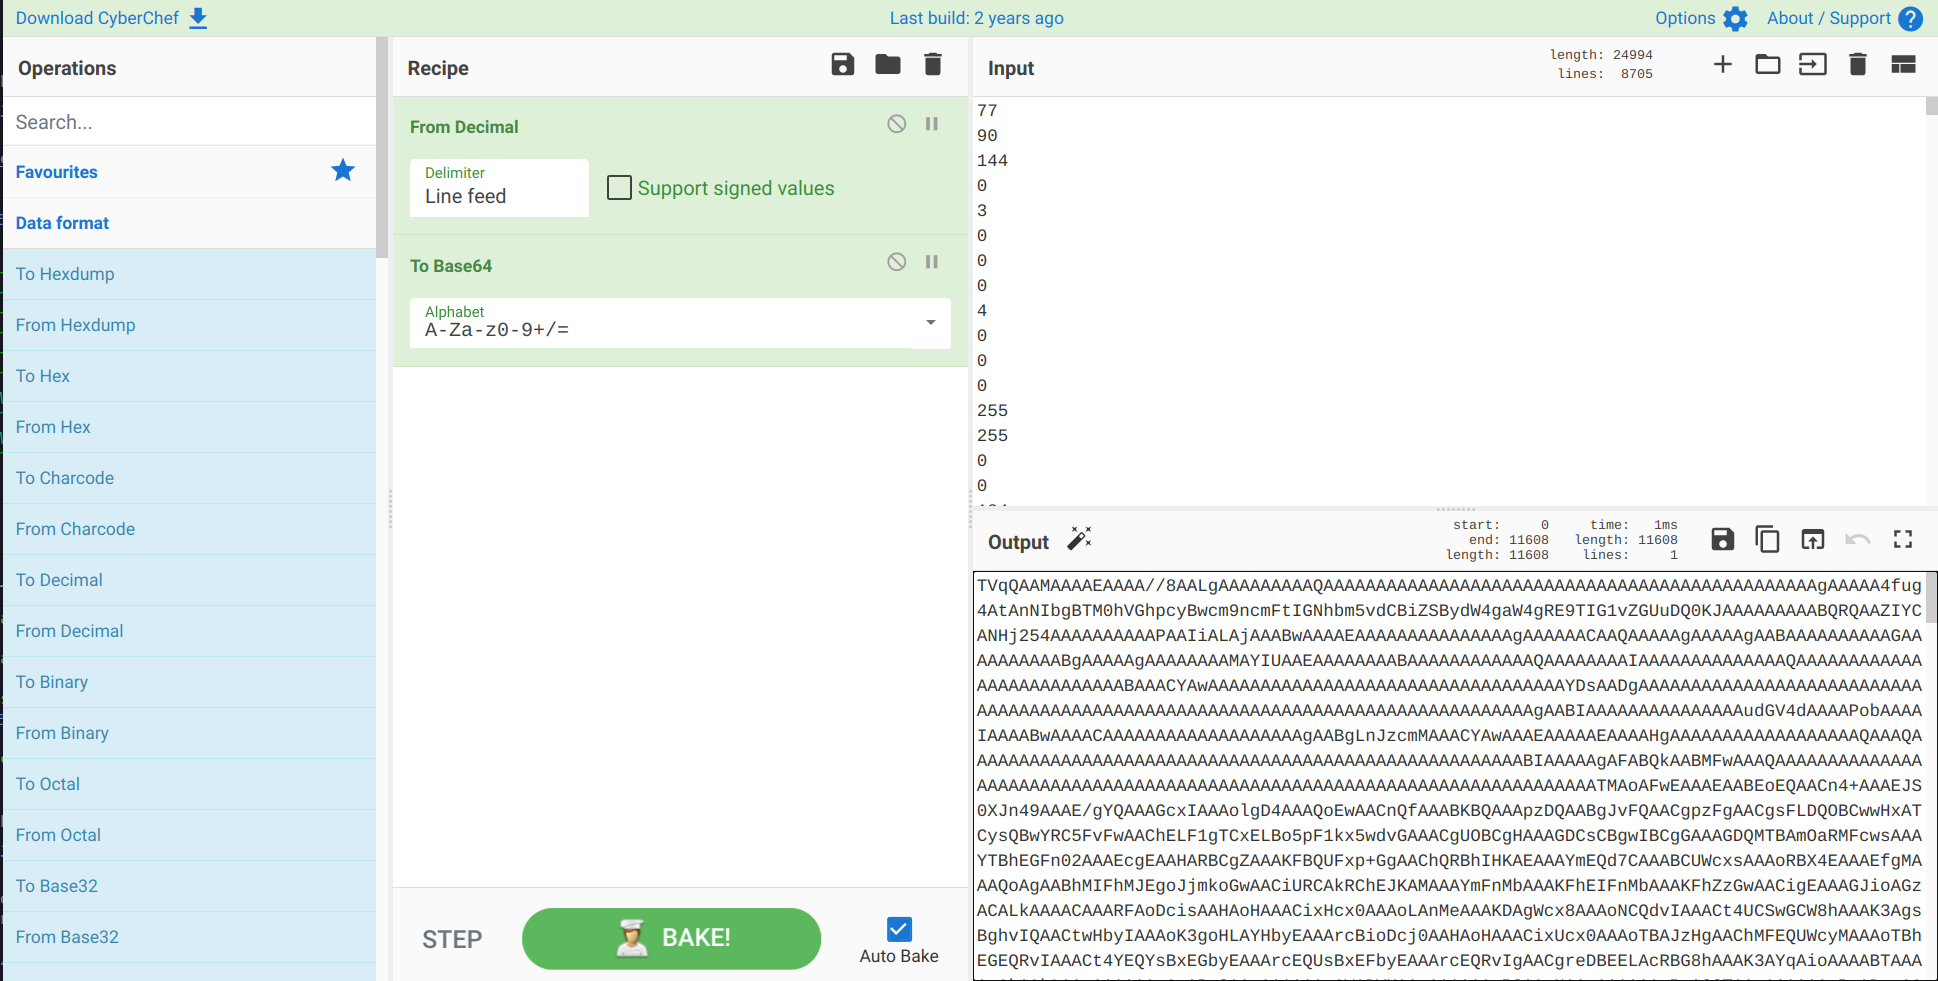Screen dimensions: 1938x981
Task: Select the From Octal operation
Action: 190,835
